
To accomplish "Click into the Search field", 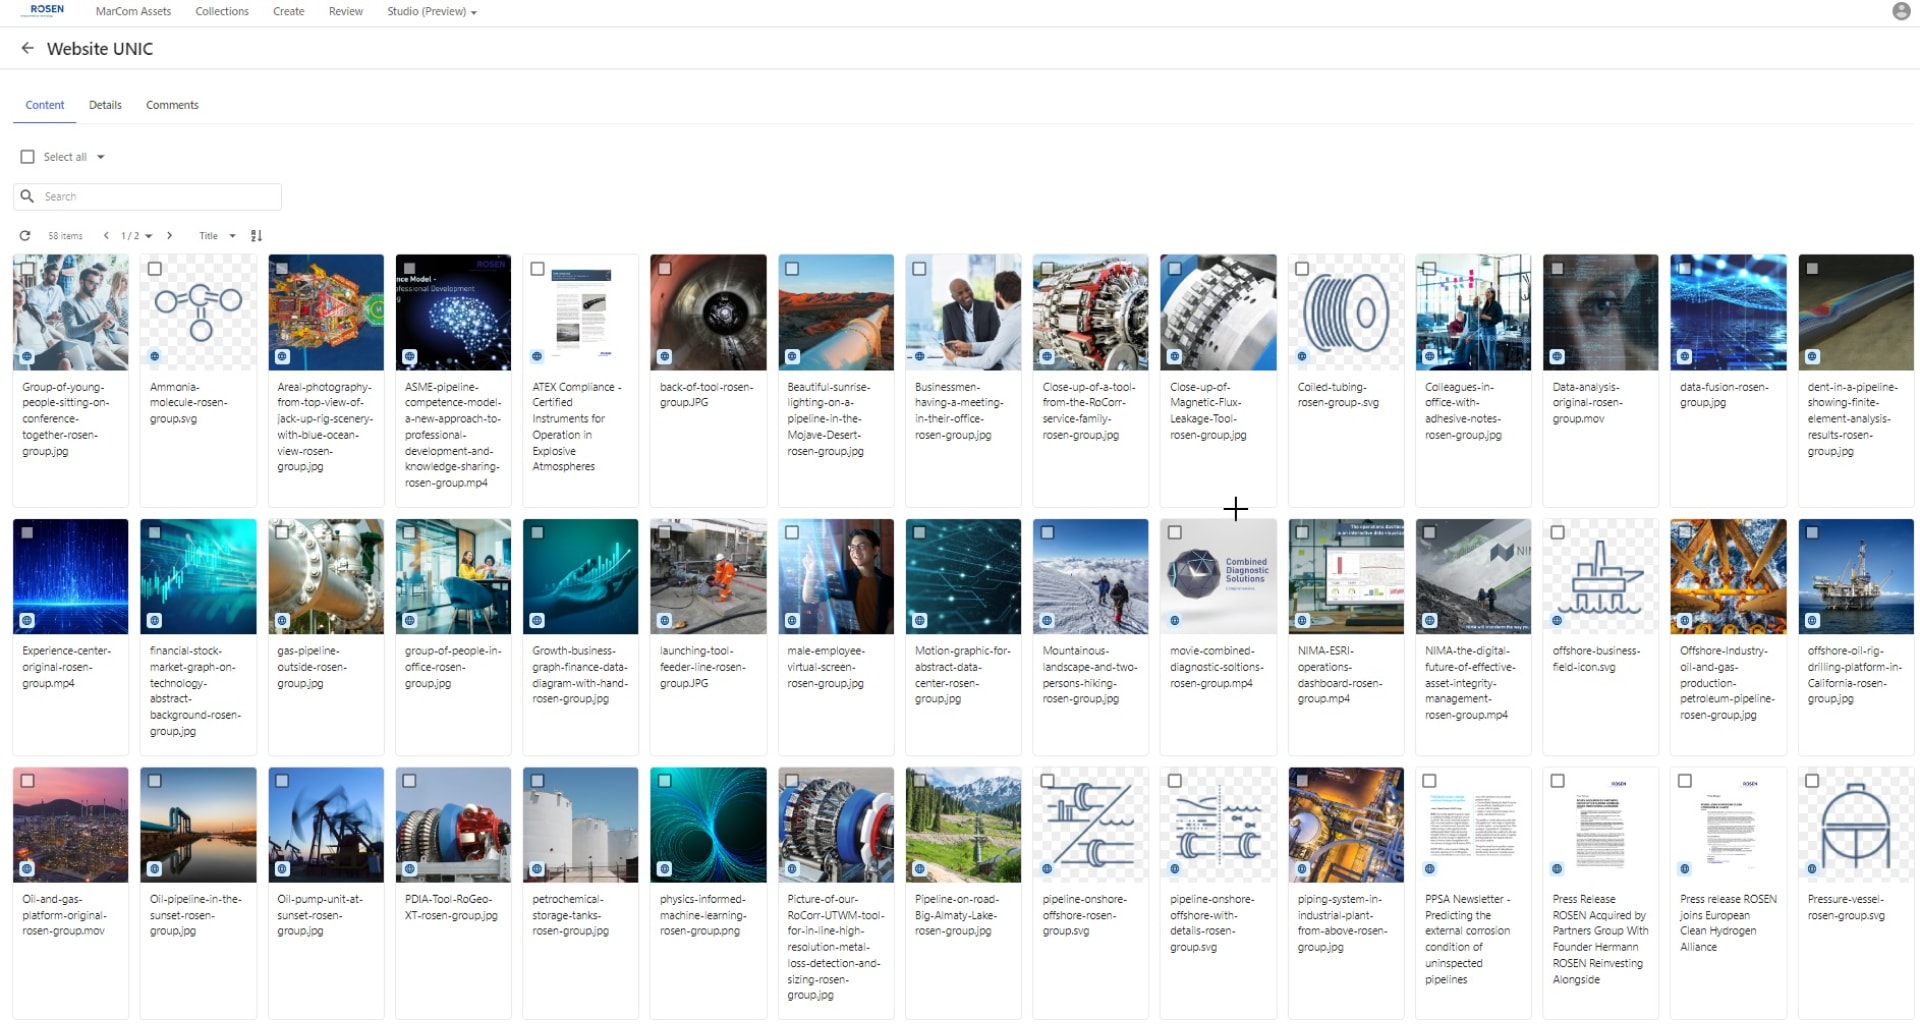I will [x=148, y=196].
